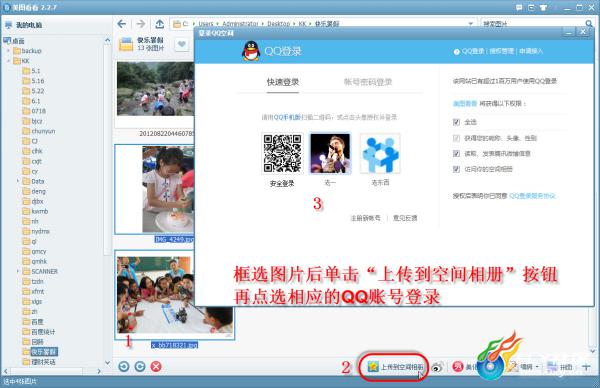
Task: Open the 编辑 edit tool
Action: pos(521,367)
